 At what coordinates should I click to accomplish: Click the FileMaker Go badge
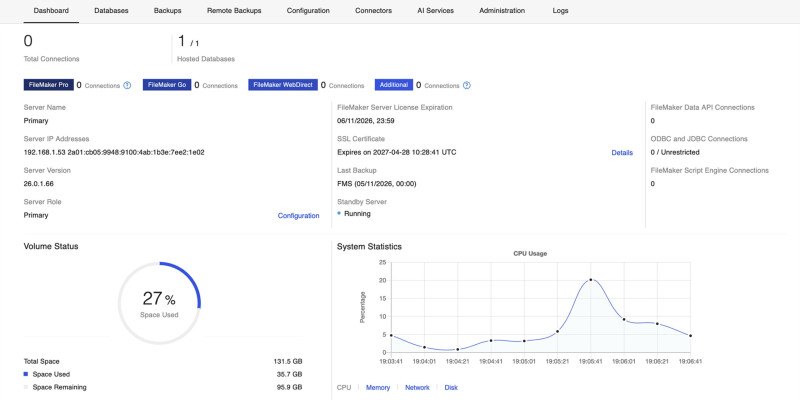click(167, 85)
